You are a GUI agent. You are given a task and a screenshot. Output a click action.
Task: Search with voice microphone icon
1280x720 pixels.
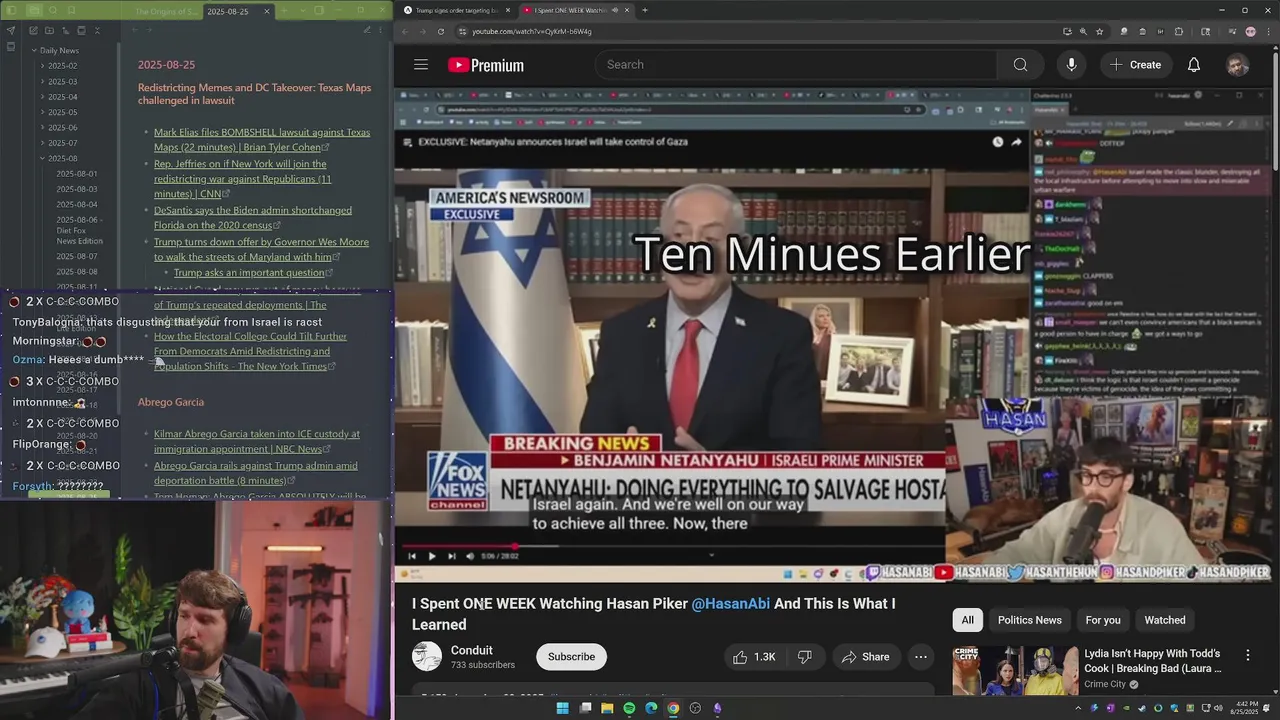pyautogui.click(x=1071, y=65)
